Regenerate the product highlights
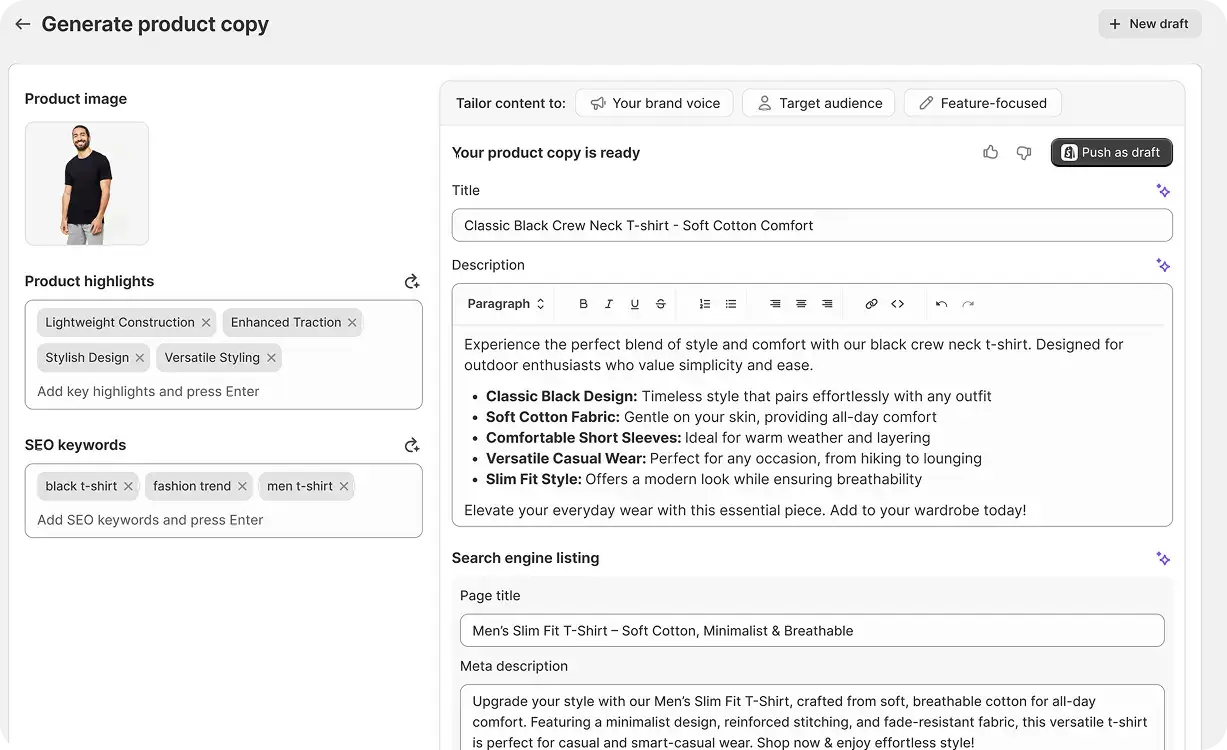This screenshot has width=1227, height=750. click(x=411, y=281)
